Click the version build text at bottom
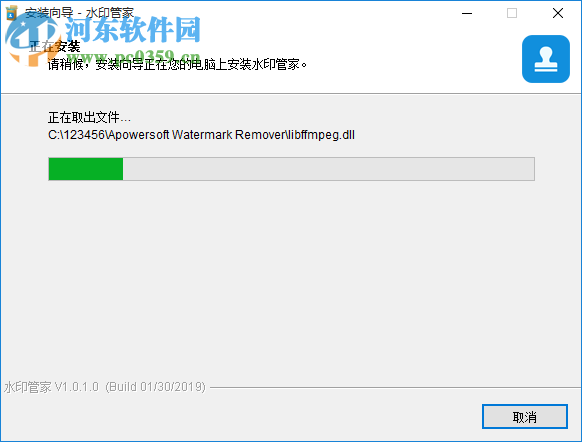The image size is (582, 442). point(105,387)
